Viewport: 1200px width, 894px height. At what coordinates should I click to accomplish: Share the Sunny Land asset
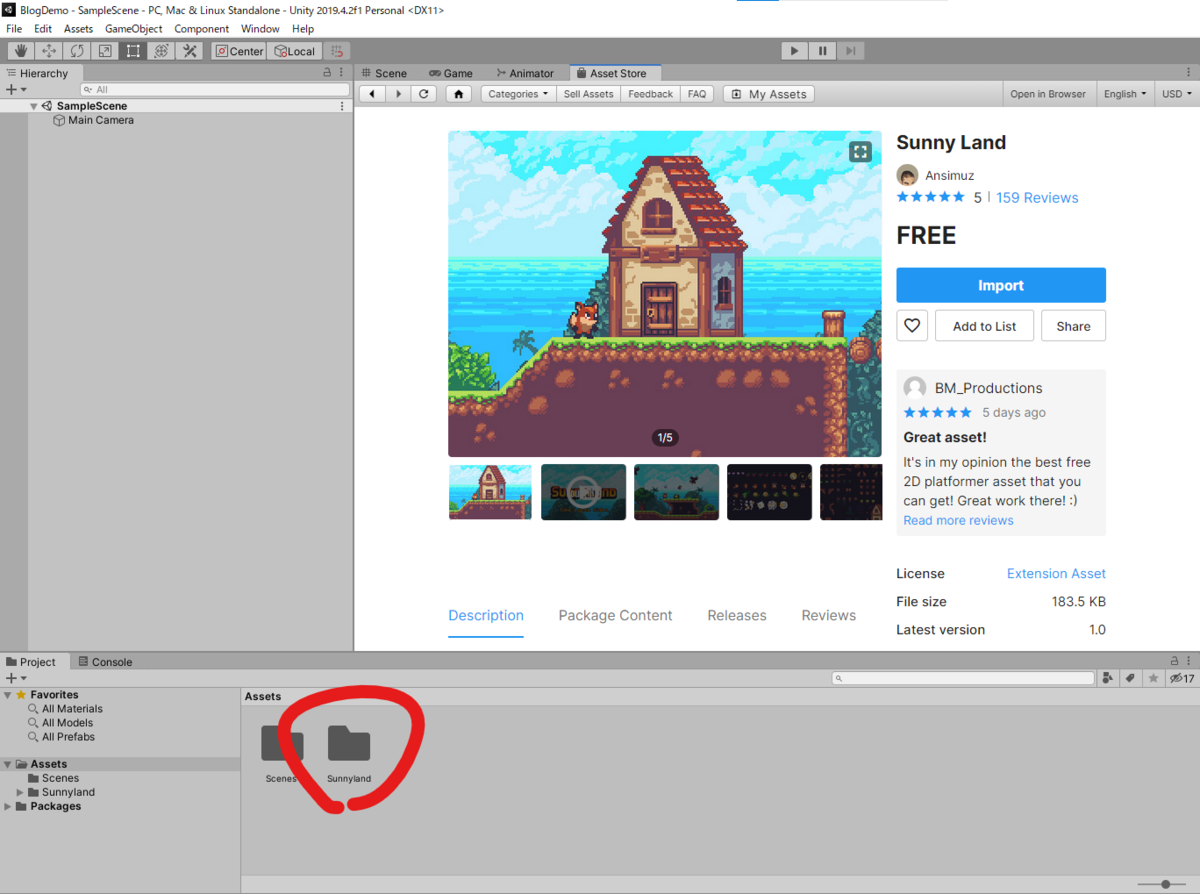pos(1073,326)
